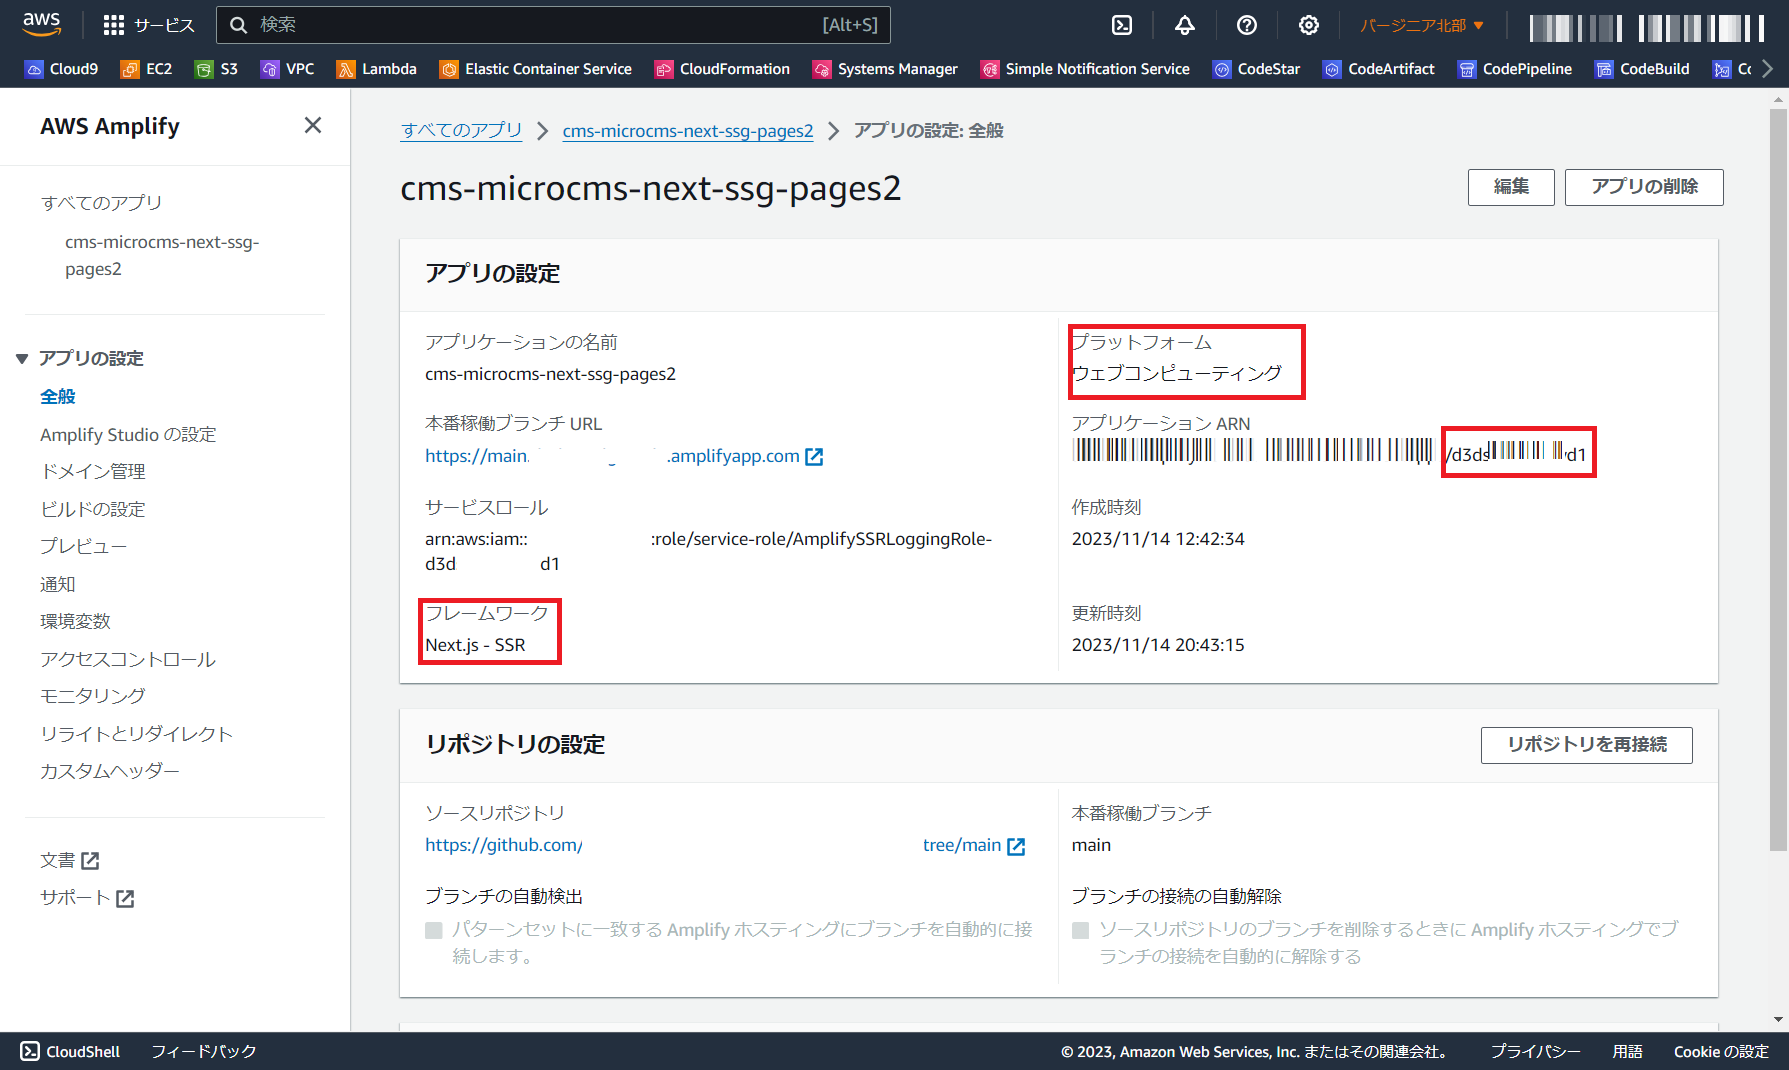Open Systems Manager shortcut

click(x=885, y=69)
